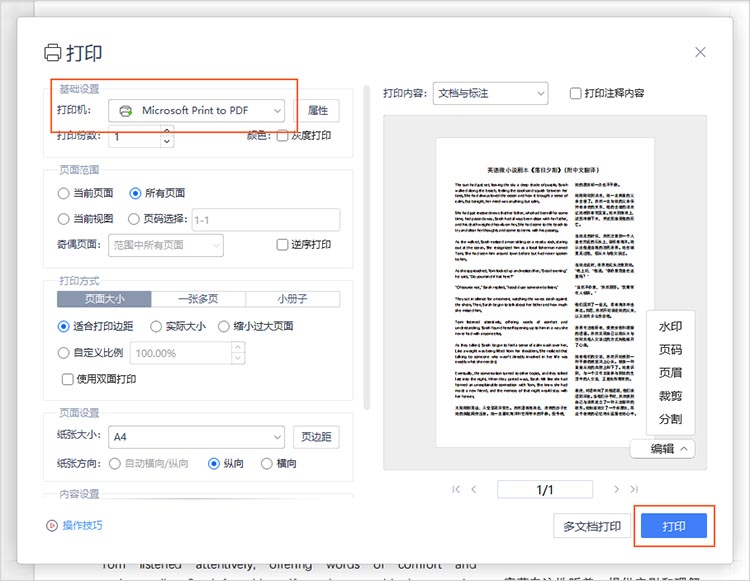
Task: Open the 属性 printer properties
Action: 318,111
